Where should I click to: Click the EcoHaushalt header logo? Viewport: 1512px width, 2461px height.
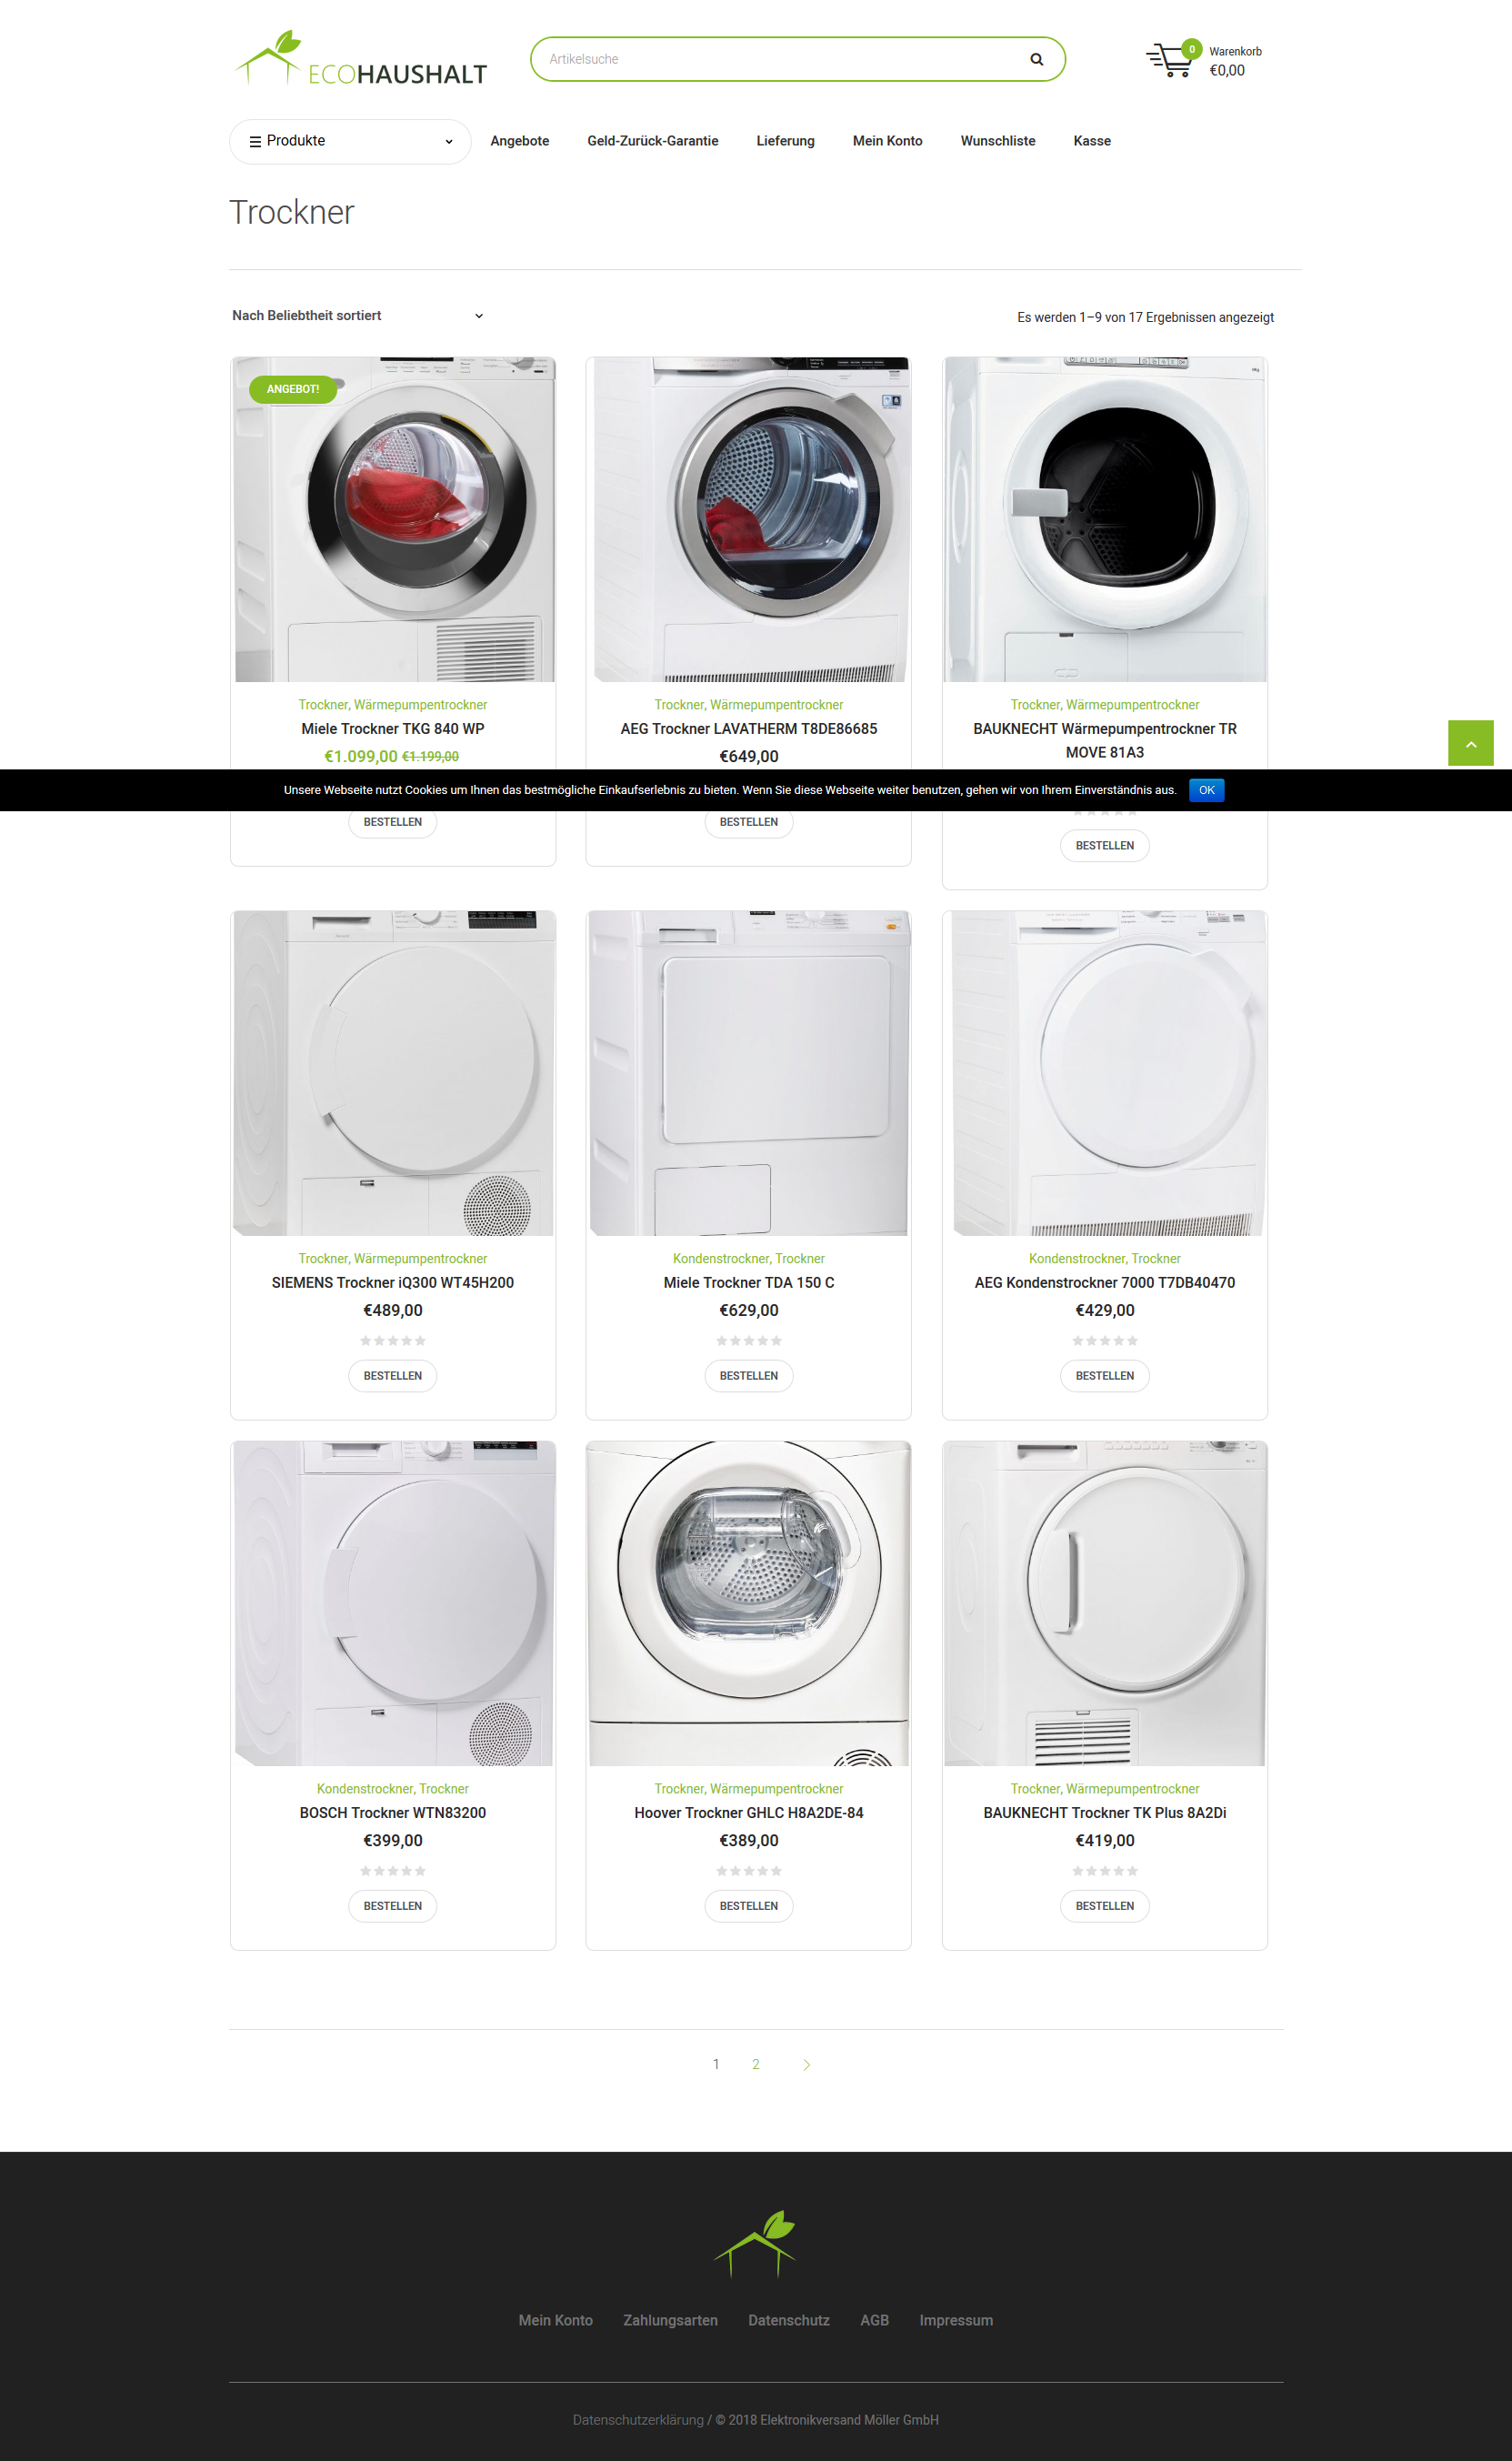[361, 58]
